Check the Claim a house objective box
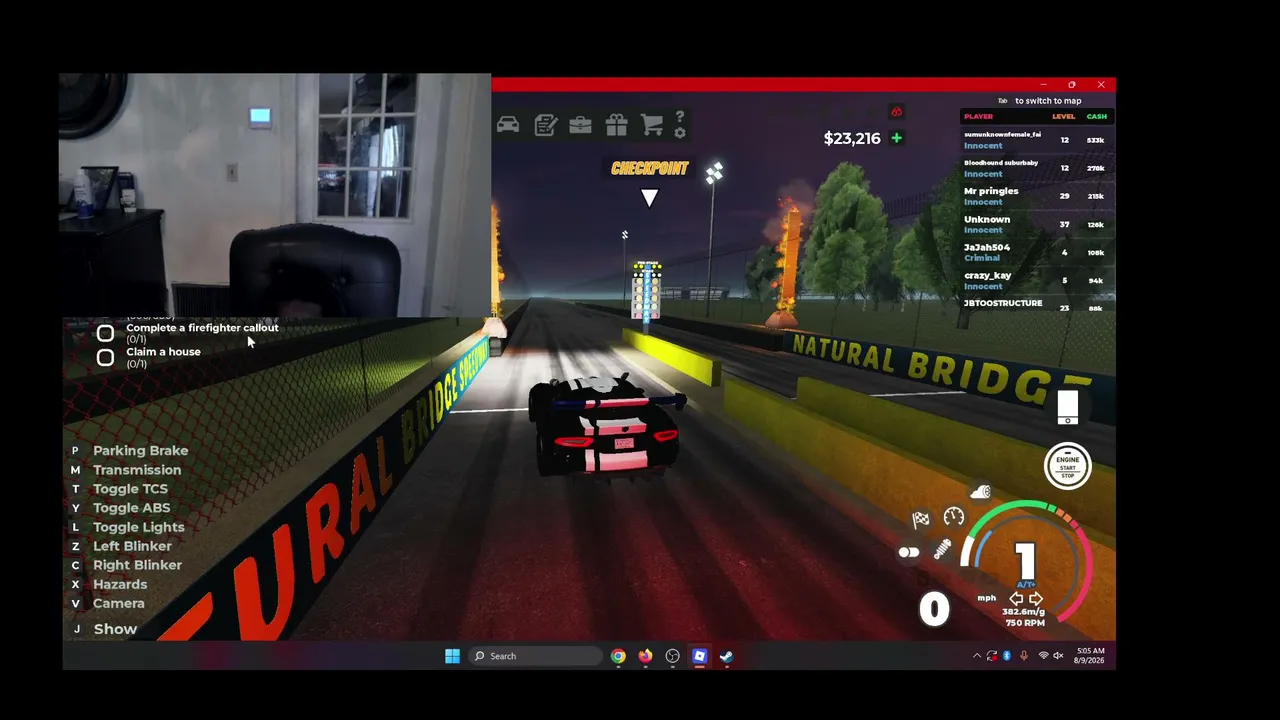The width and height of the screenshot is (1280, 720). [x=105, y=357]
